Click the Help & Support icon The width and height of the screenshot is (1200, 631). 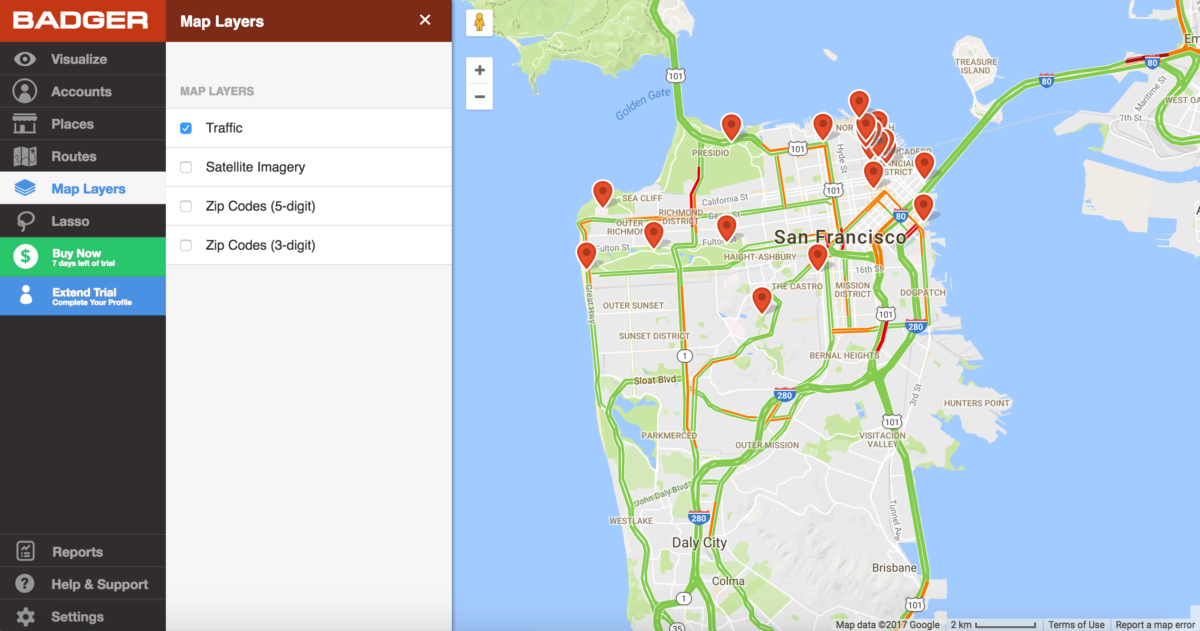(28, 583)
